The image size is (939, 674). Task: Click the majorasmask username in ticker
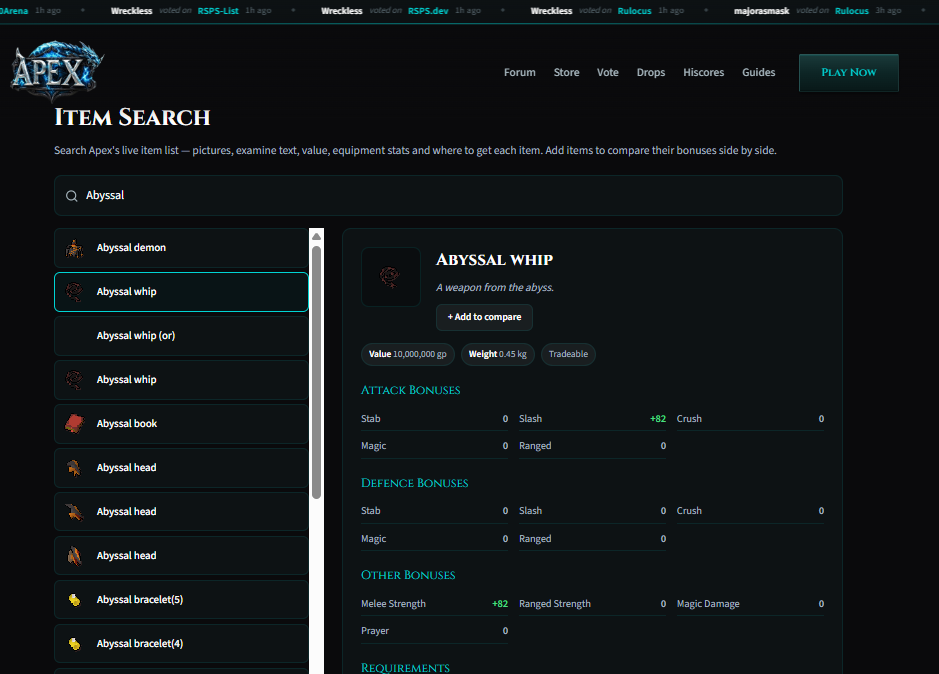point(761,11)
